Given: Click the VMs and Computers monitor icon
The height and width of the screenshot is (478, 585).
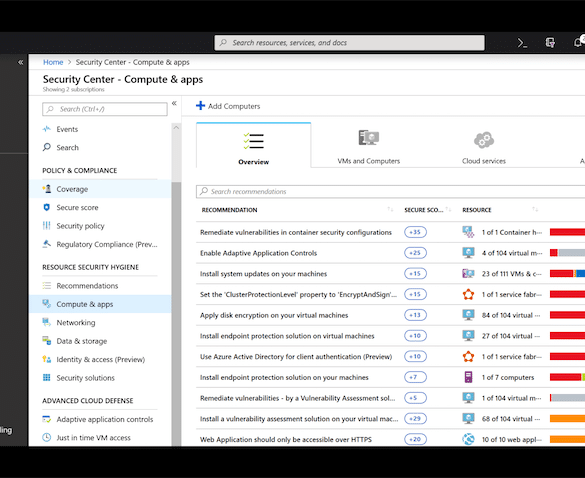Looking at the screenshot, I should 369,138.
